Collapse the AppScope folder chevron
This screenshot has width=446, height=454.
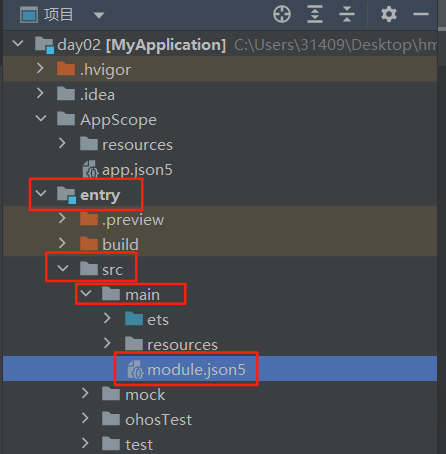coord(41,118)
